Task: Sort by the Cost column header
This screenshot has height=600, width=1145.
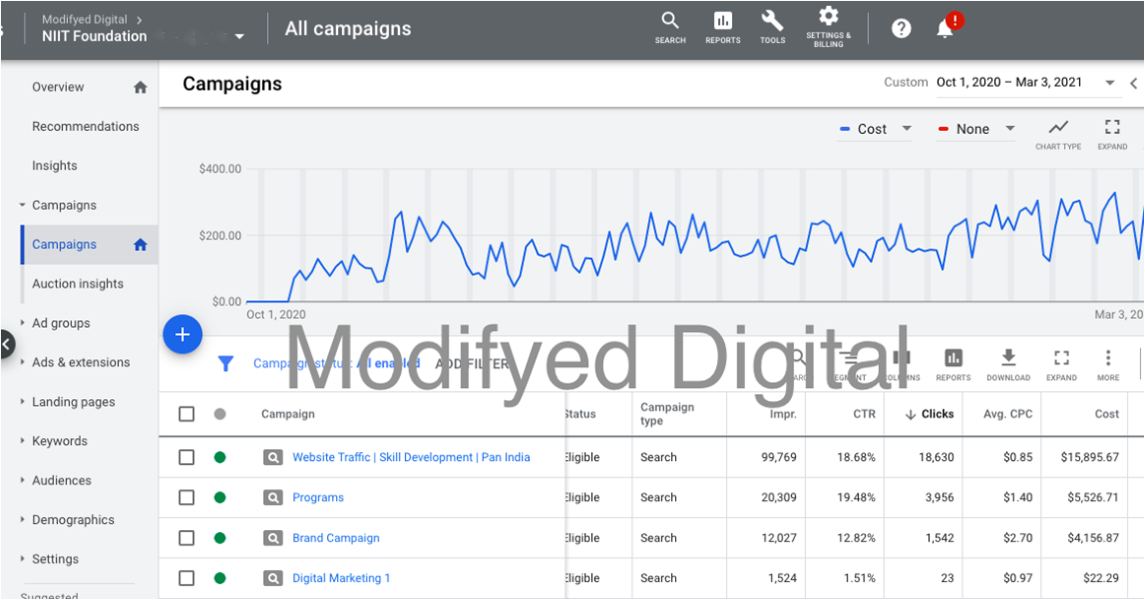Action: [1106, 414]
